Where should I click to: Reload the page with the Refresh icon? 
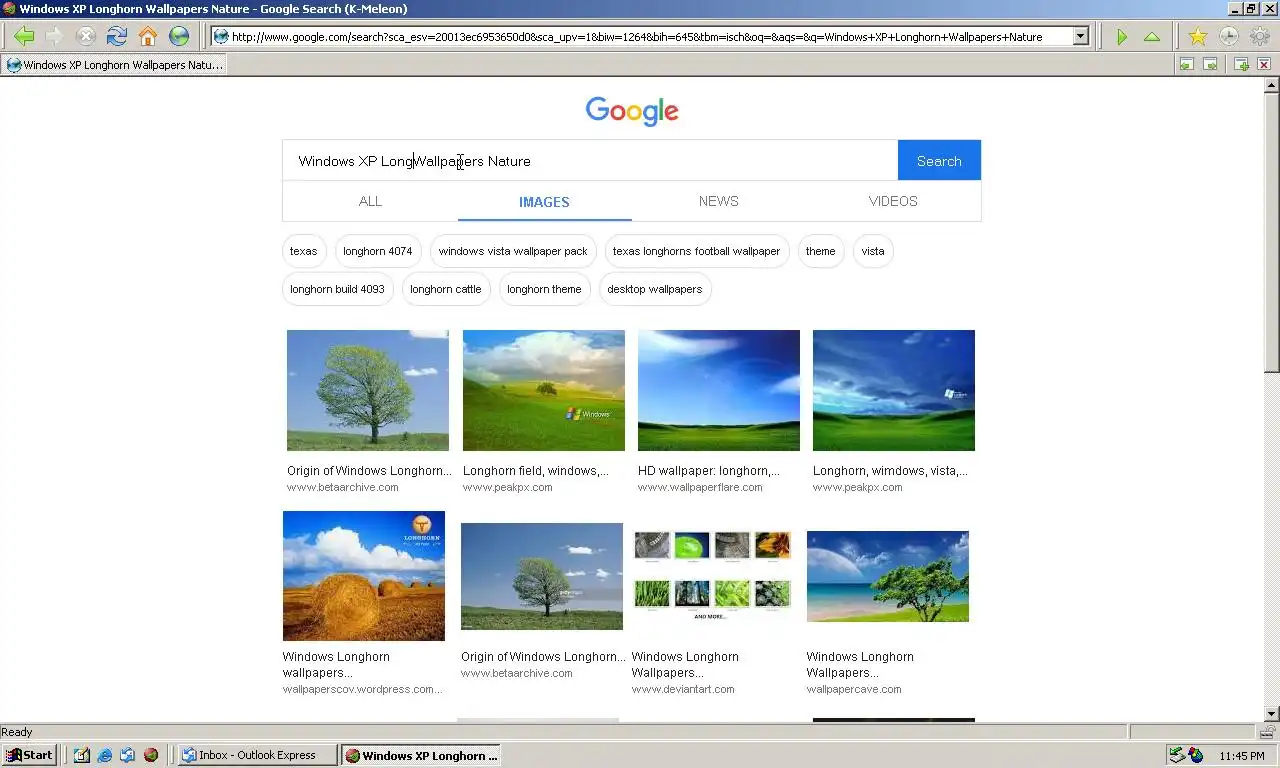click(x=117, y=37)
